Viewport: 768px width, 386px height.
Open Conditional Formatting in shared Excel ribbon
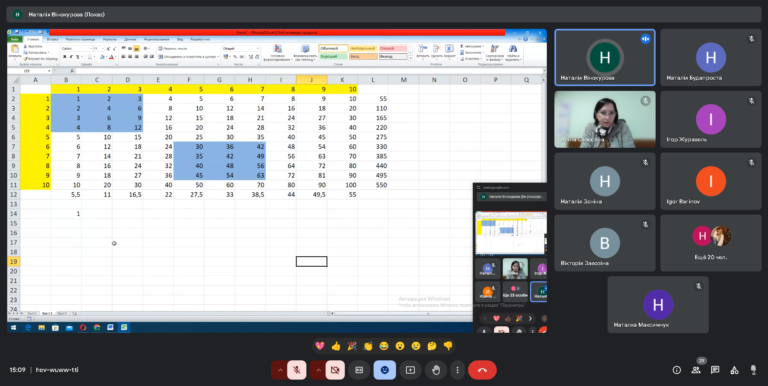pyautogui.click(x=277, y=53)
